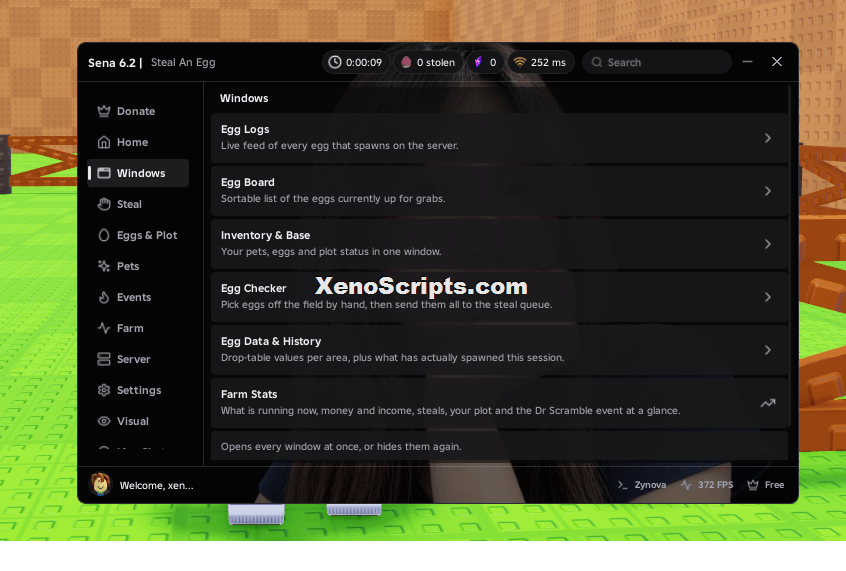Expand Egg Data & History chevron
Viewport: 846px width, 571px height.
click(768, 350)
